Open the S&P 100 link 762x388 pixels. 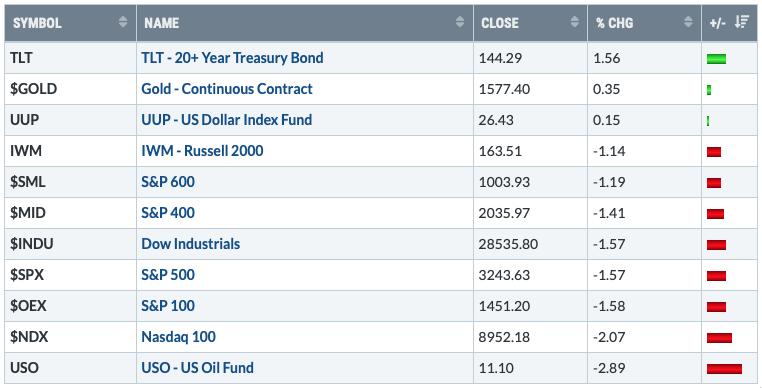(168, 306)
